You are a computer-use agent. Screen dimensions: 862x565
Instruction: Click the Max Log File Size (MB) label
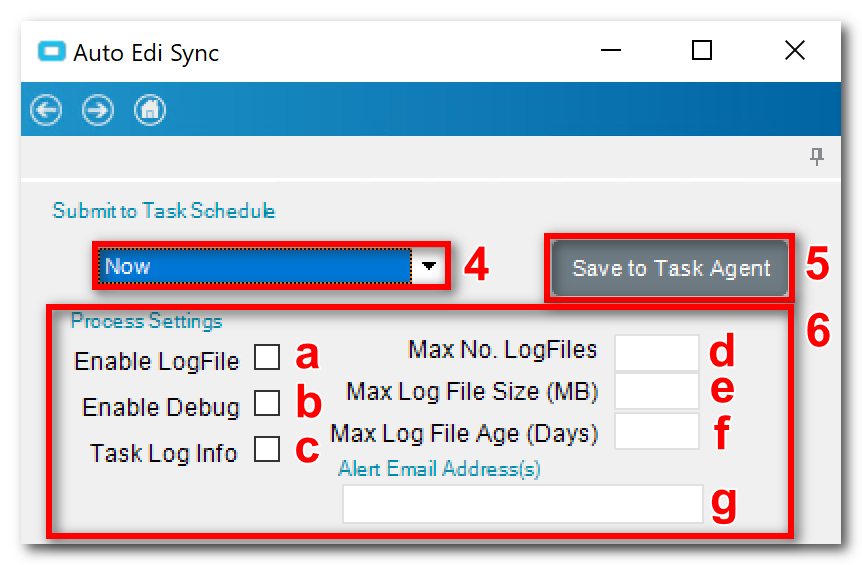pos(472,392)
